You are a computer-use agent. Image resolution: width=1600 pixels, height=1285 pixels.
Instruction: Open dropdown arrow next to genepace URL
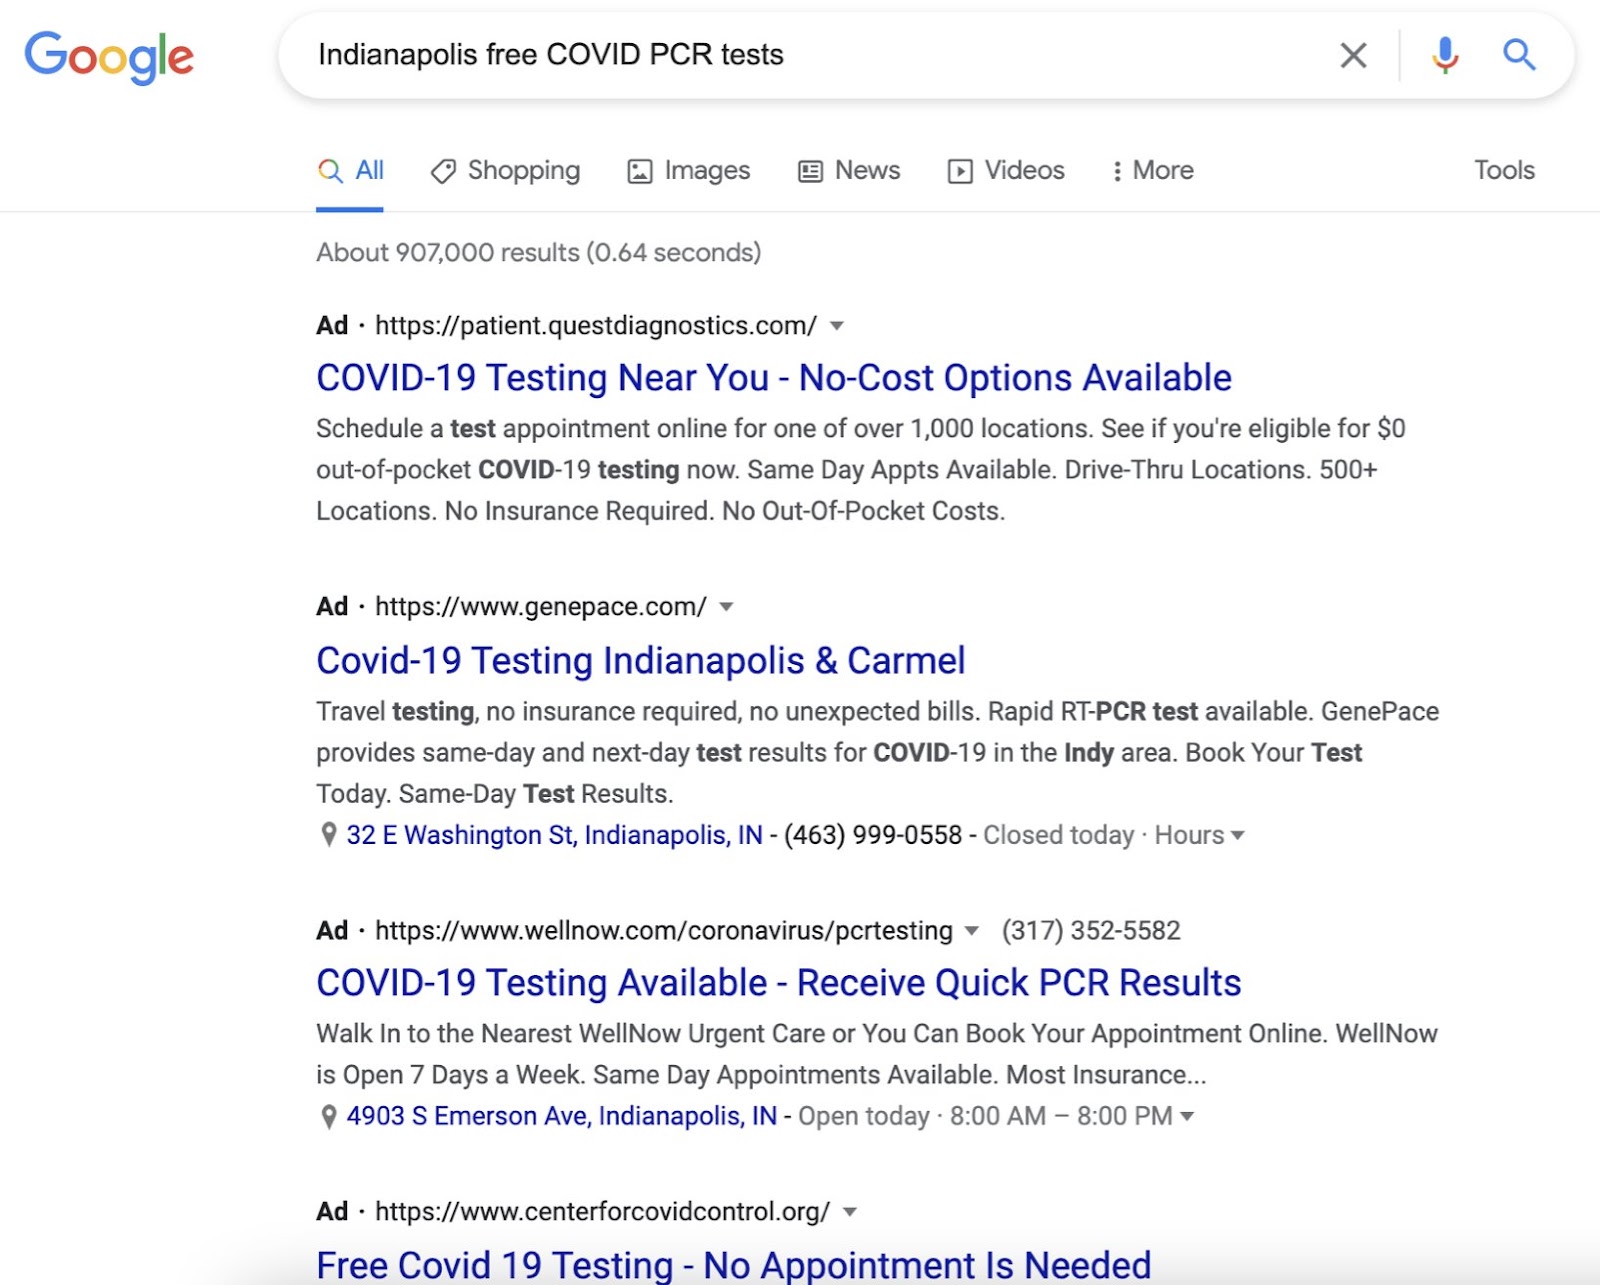pyautogui.click(x=727, y=607)
